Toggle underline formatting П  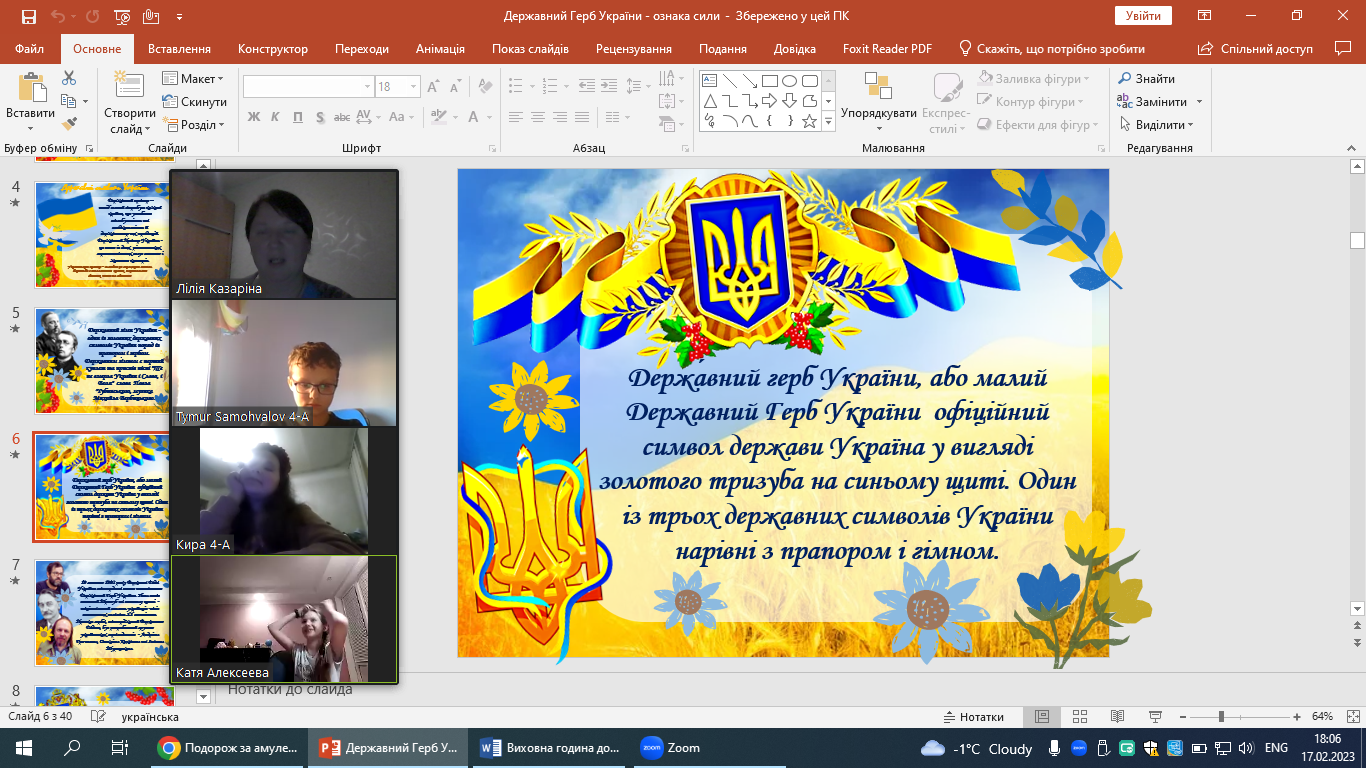297,117
